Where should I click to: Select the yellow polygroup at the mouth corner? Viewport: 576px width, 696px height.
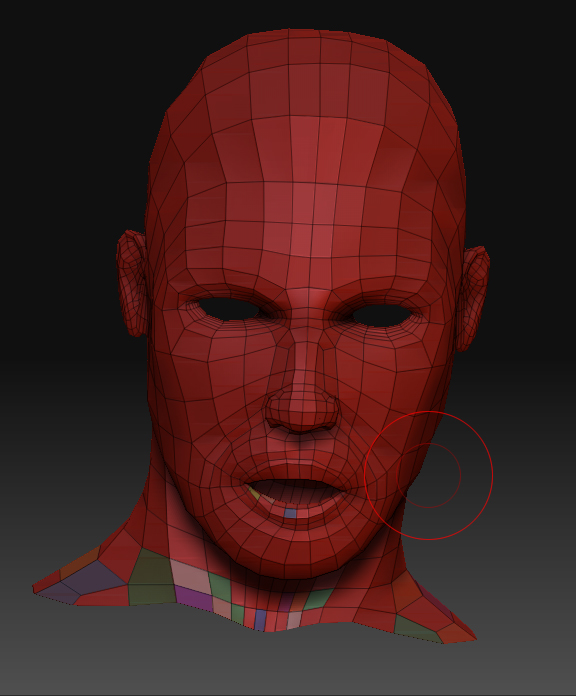tap(255, 493)
